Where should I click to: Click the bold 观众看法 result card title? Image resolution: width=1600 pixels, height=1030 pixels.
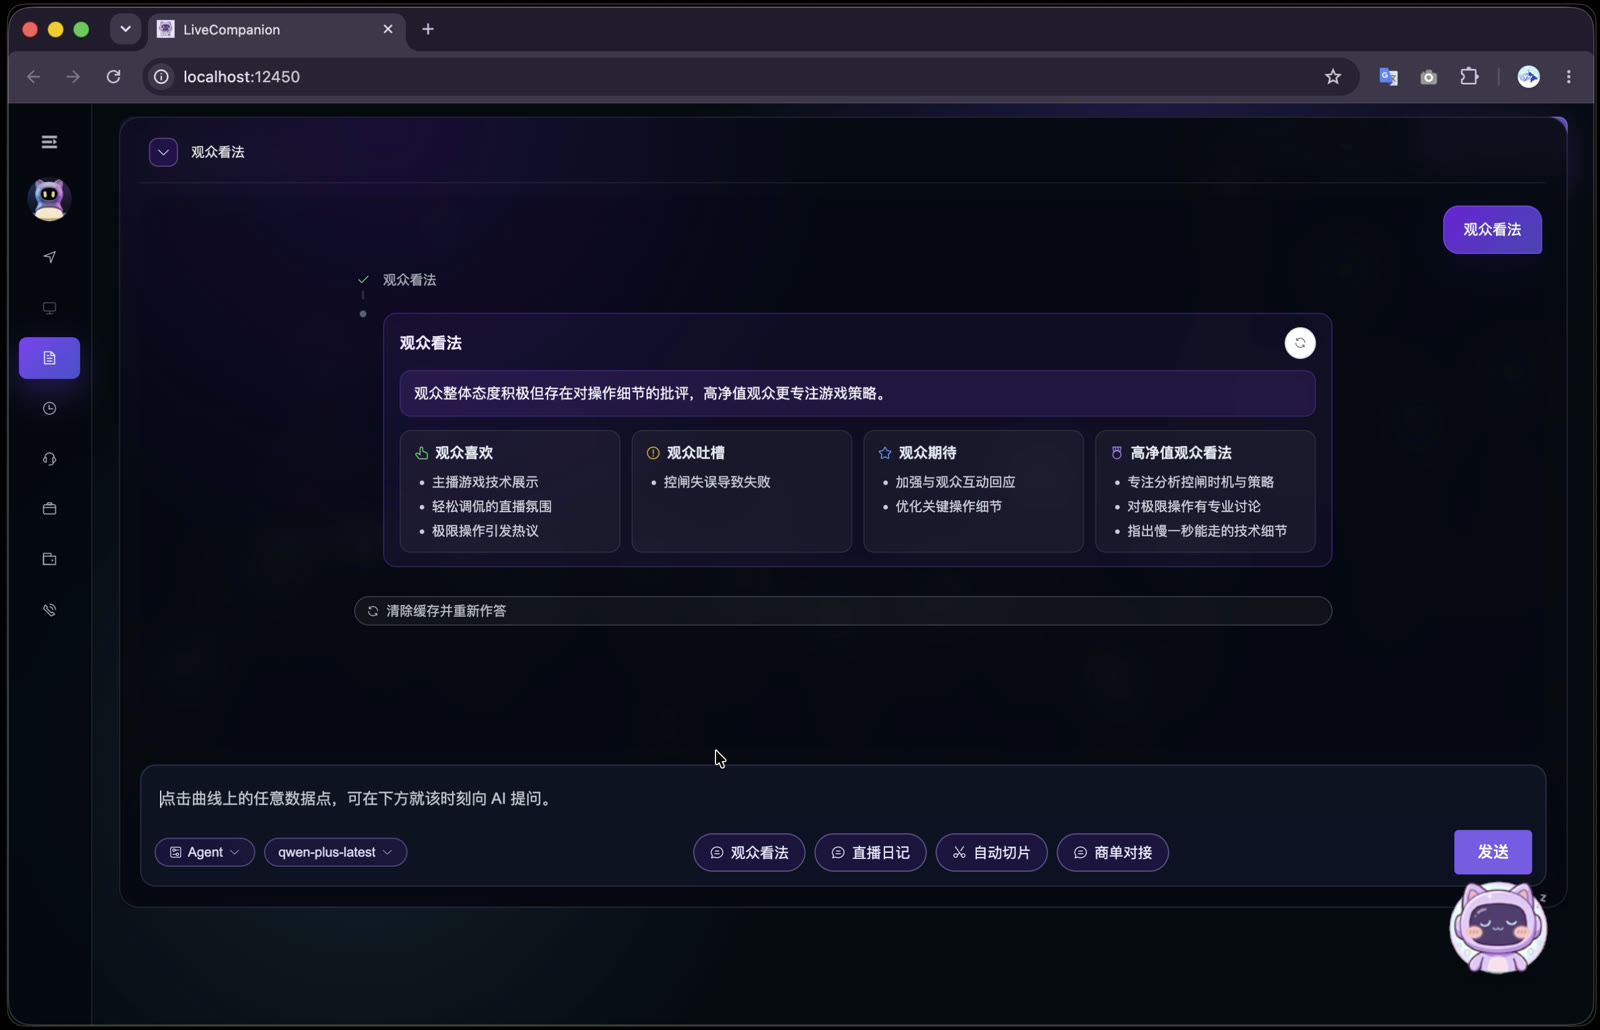point(431,343)
